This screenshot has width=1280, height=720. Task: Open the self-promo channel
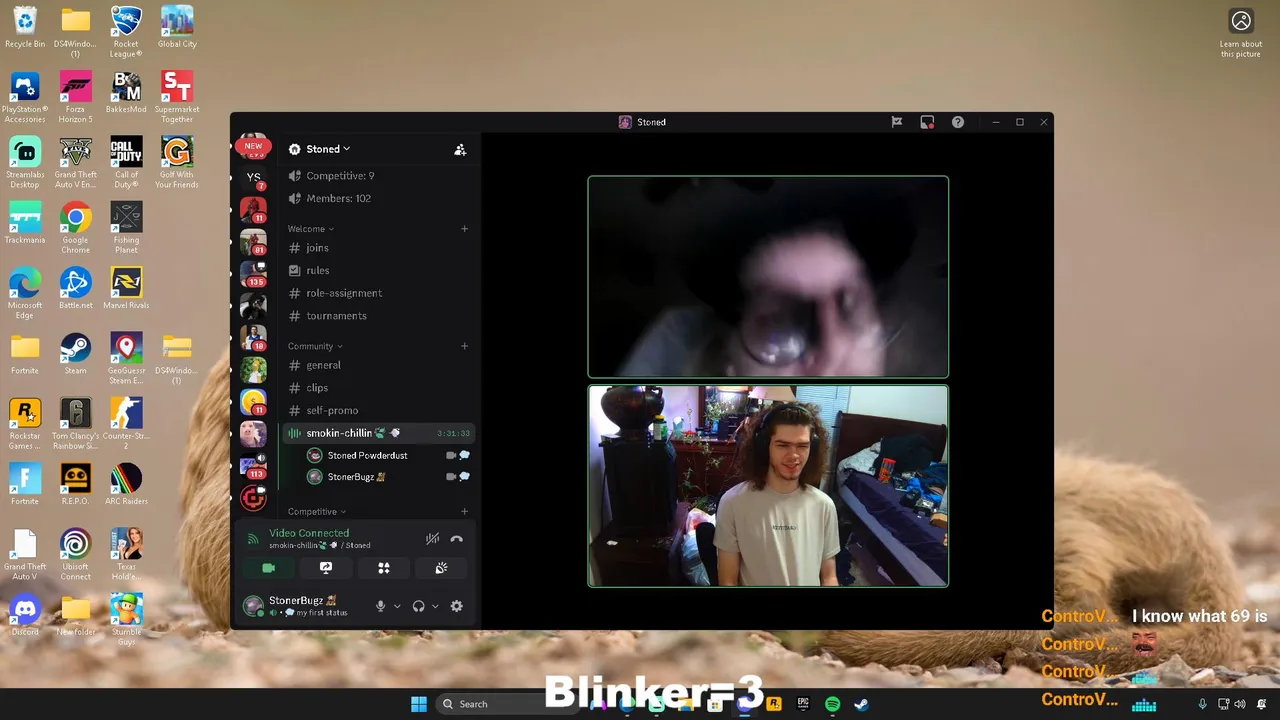pyautogui.click(x=379, y=410)
